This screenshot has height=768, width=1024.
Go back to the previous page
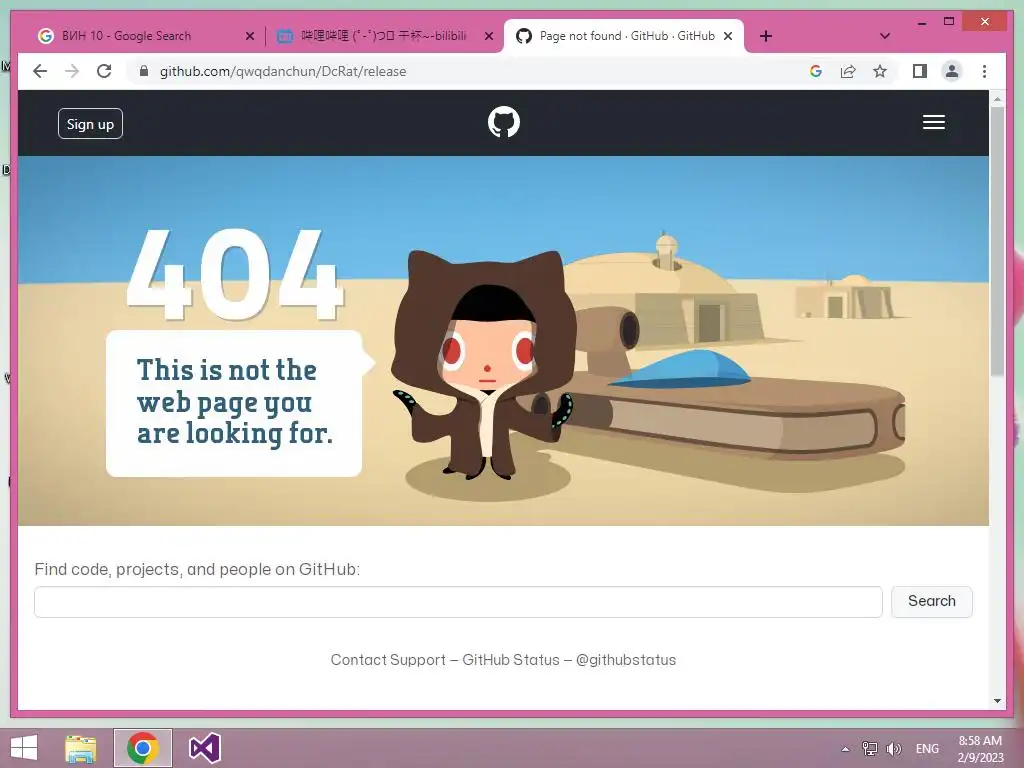pyautogui.click(x=40, y=71)
